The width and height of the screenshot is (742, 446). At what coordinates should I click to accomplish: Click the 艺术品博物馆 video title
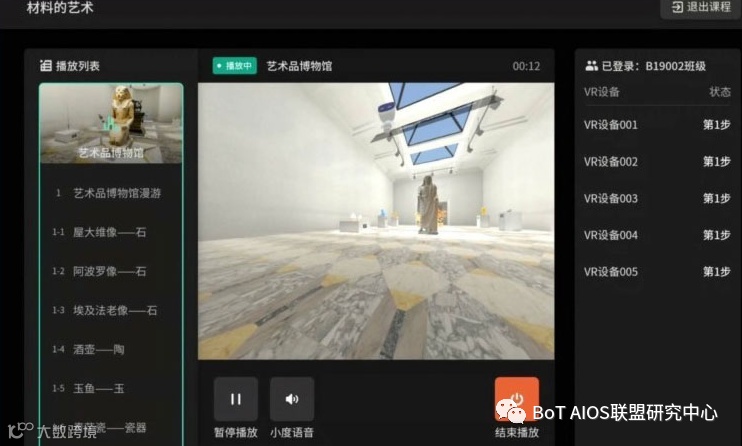[300, 66]
